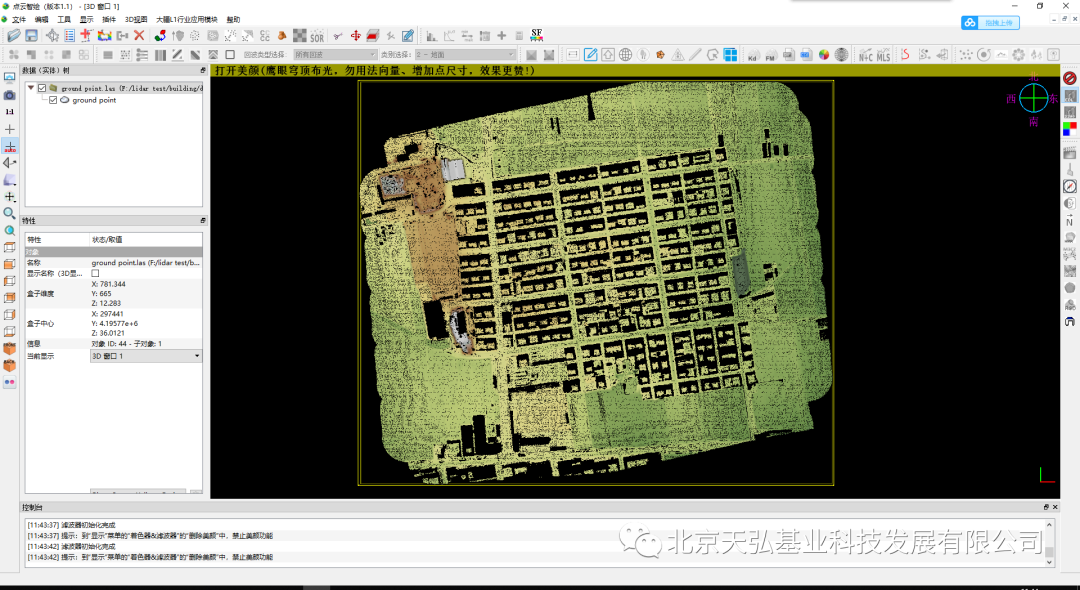The height and width of the screenshot is (590, 1080).
Task: Click the SOR filter icon
Action: coord(317,35)
